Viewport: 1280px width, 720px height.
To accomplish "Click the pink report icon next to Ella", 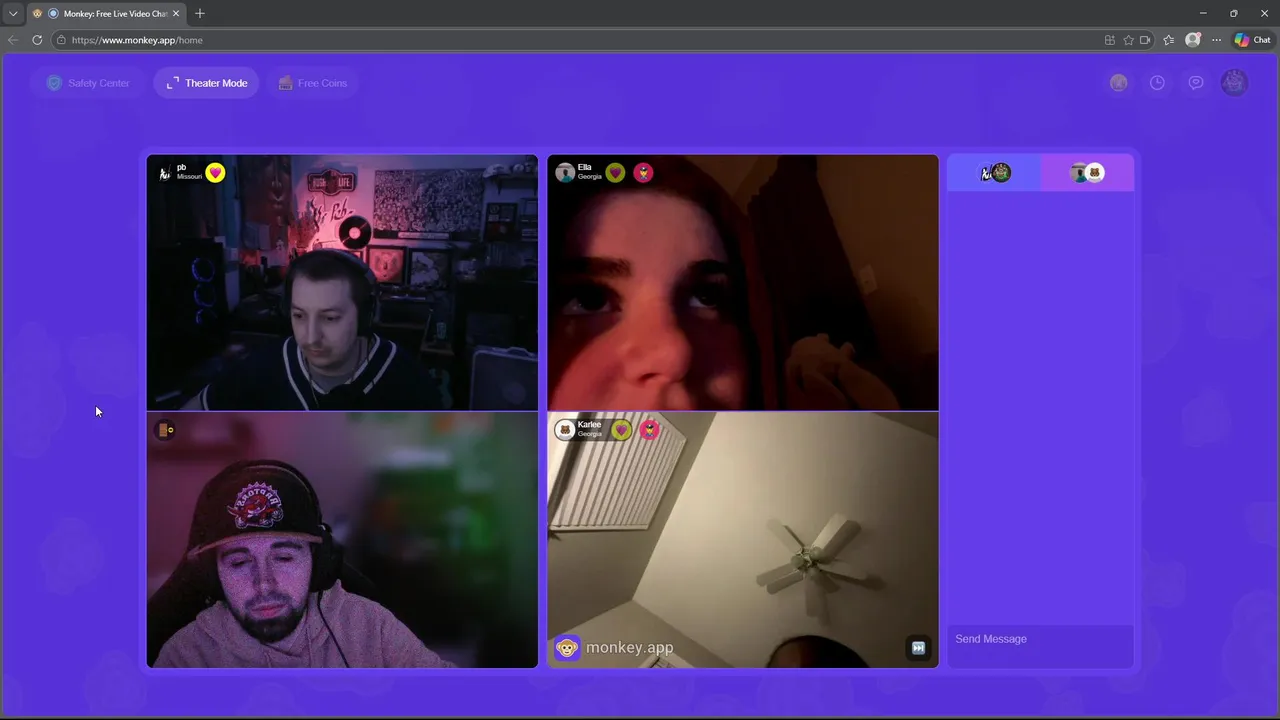I will click(x=644, y=173).
